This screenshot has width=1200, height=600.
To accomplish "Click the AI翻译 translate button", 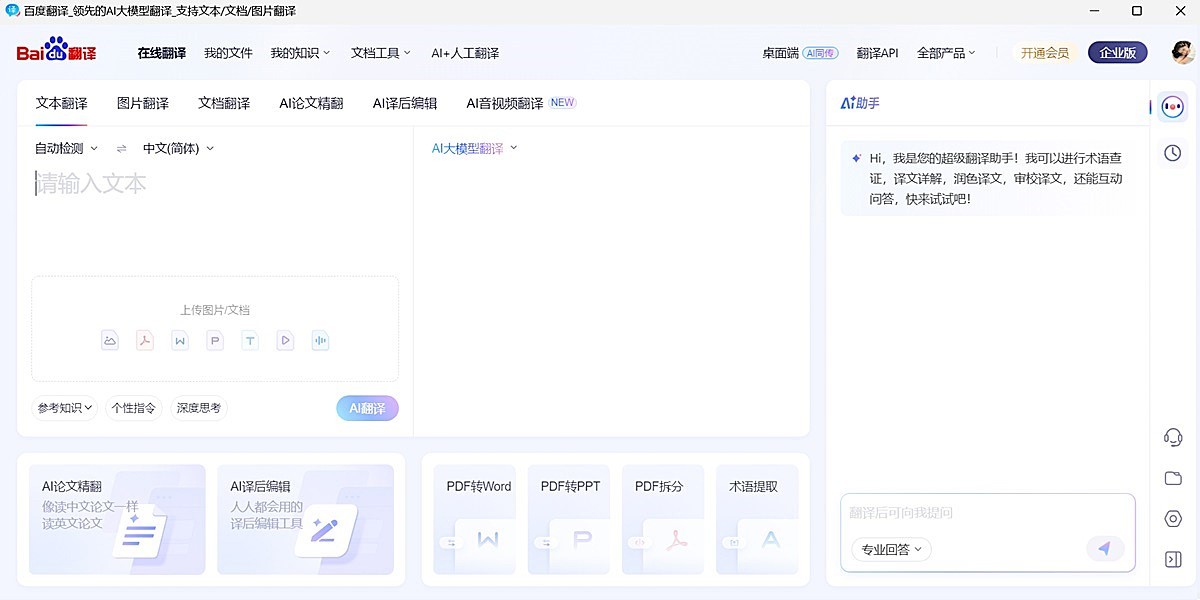I will click(367, 408).
